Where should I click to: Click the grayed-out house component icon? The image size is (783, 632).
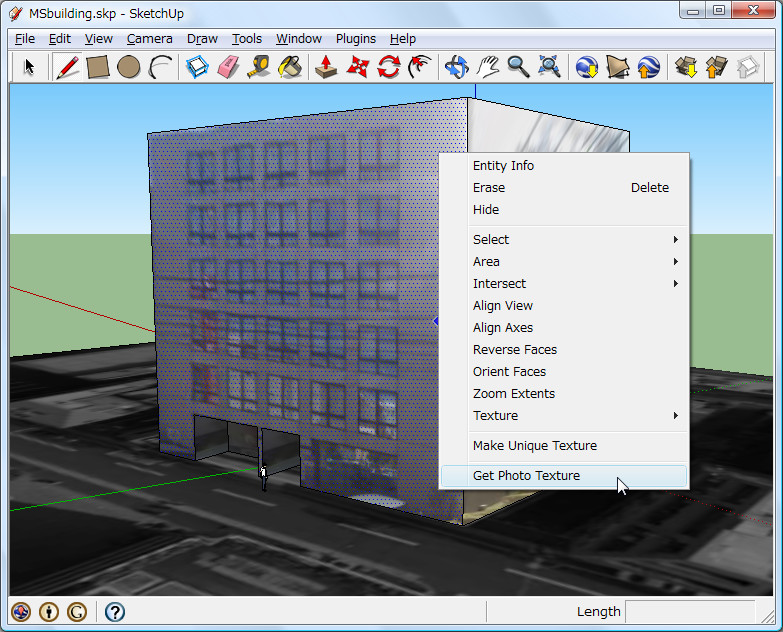[x=748, y=67]
